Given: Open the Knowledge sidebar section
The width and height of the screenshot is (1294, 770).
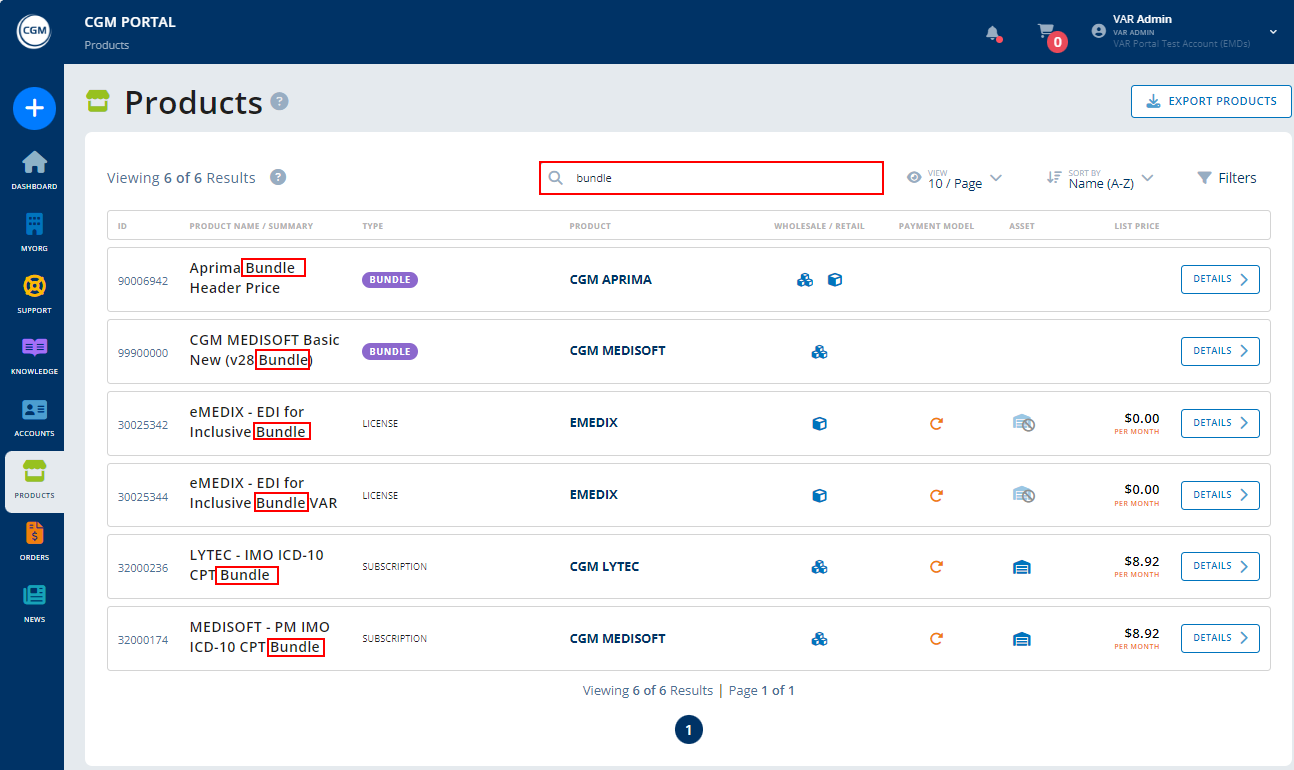Looking at the screenshot, I should [x=34, y=355].
